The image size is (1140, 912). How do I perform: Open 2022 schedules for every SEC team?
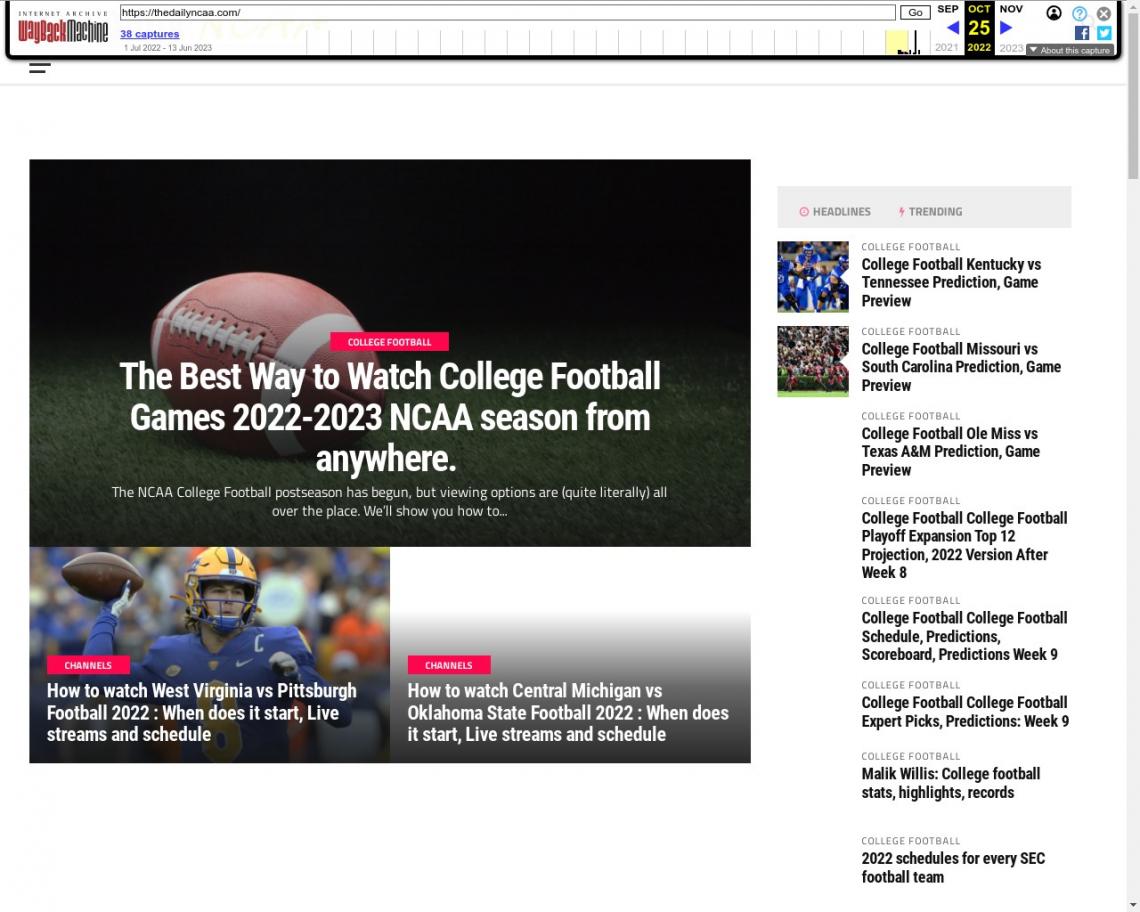pyautogui.click(x=953, y=868)
